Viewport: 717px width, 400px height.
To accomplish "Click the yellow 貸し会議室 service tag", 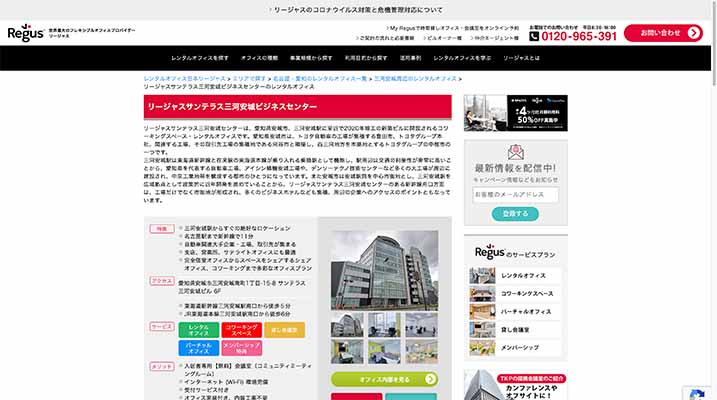I will (284, 330).
